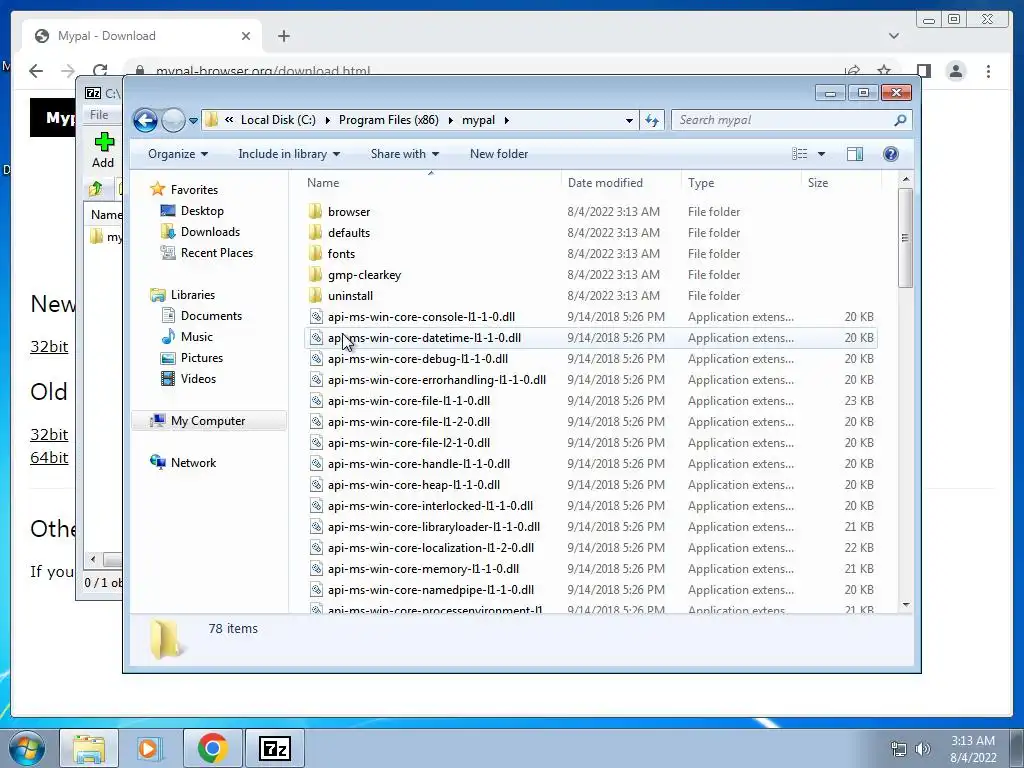Image resolution: width=1024 pixels, height=768 pixels.
Task: Click Add button in 7-Zip window
Action: [x=103, y=150]
